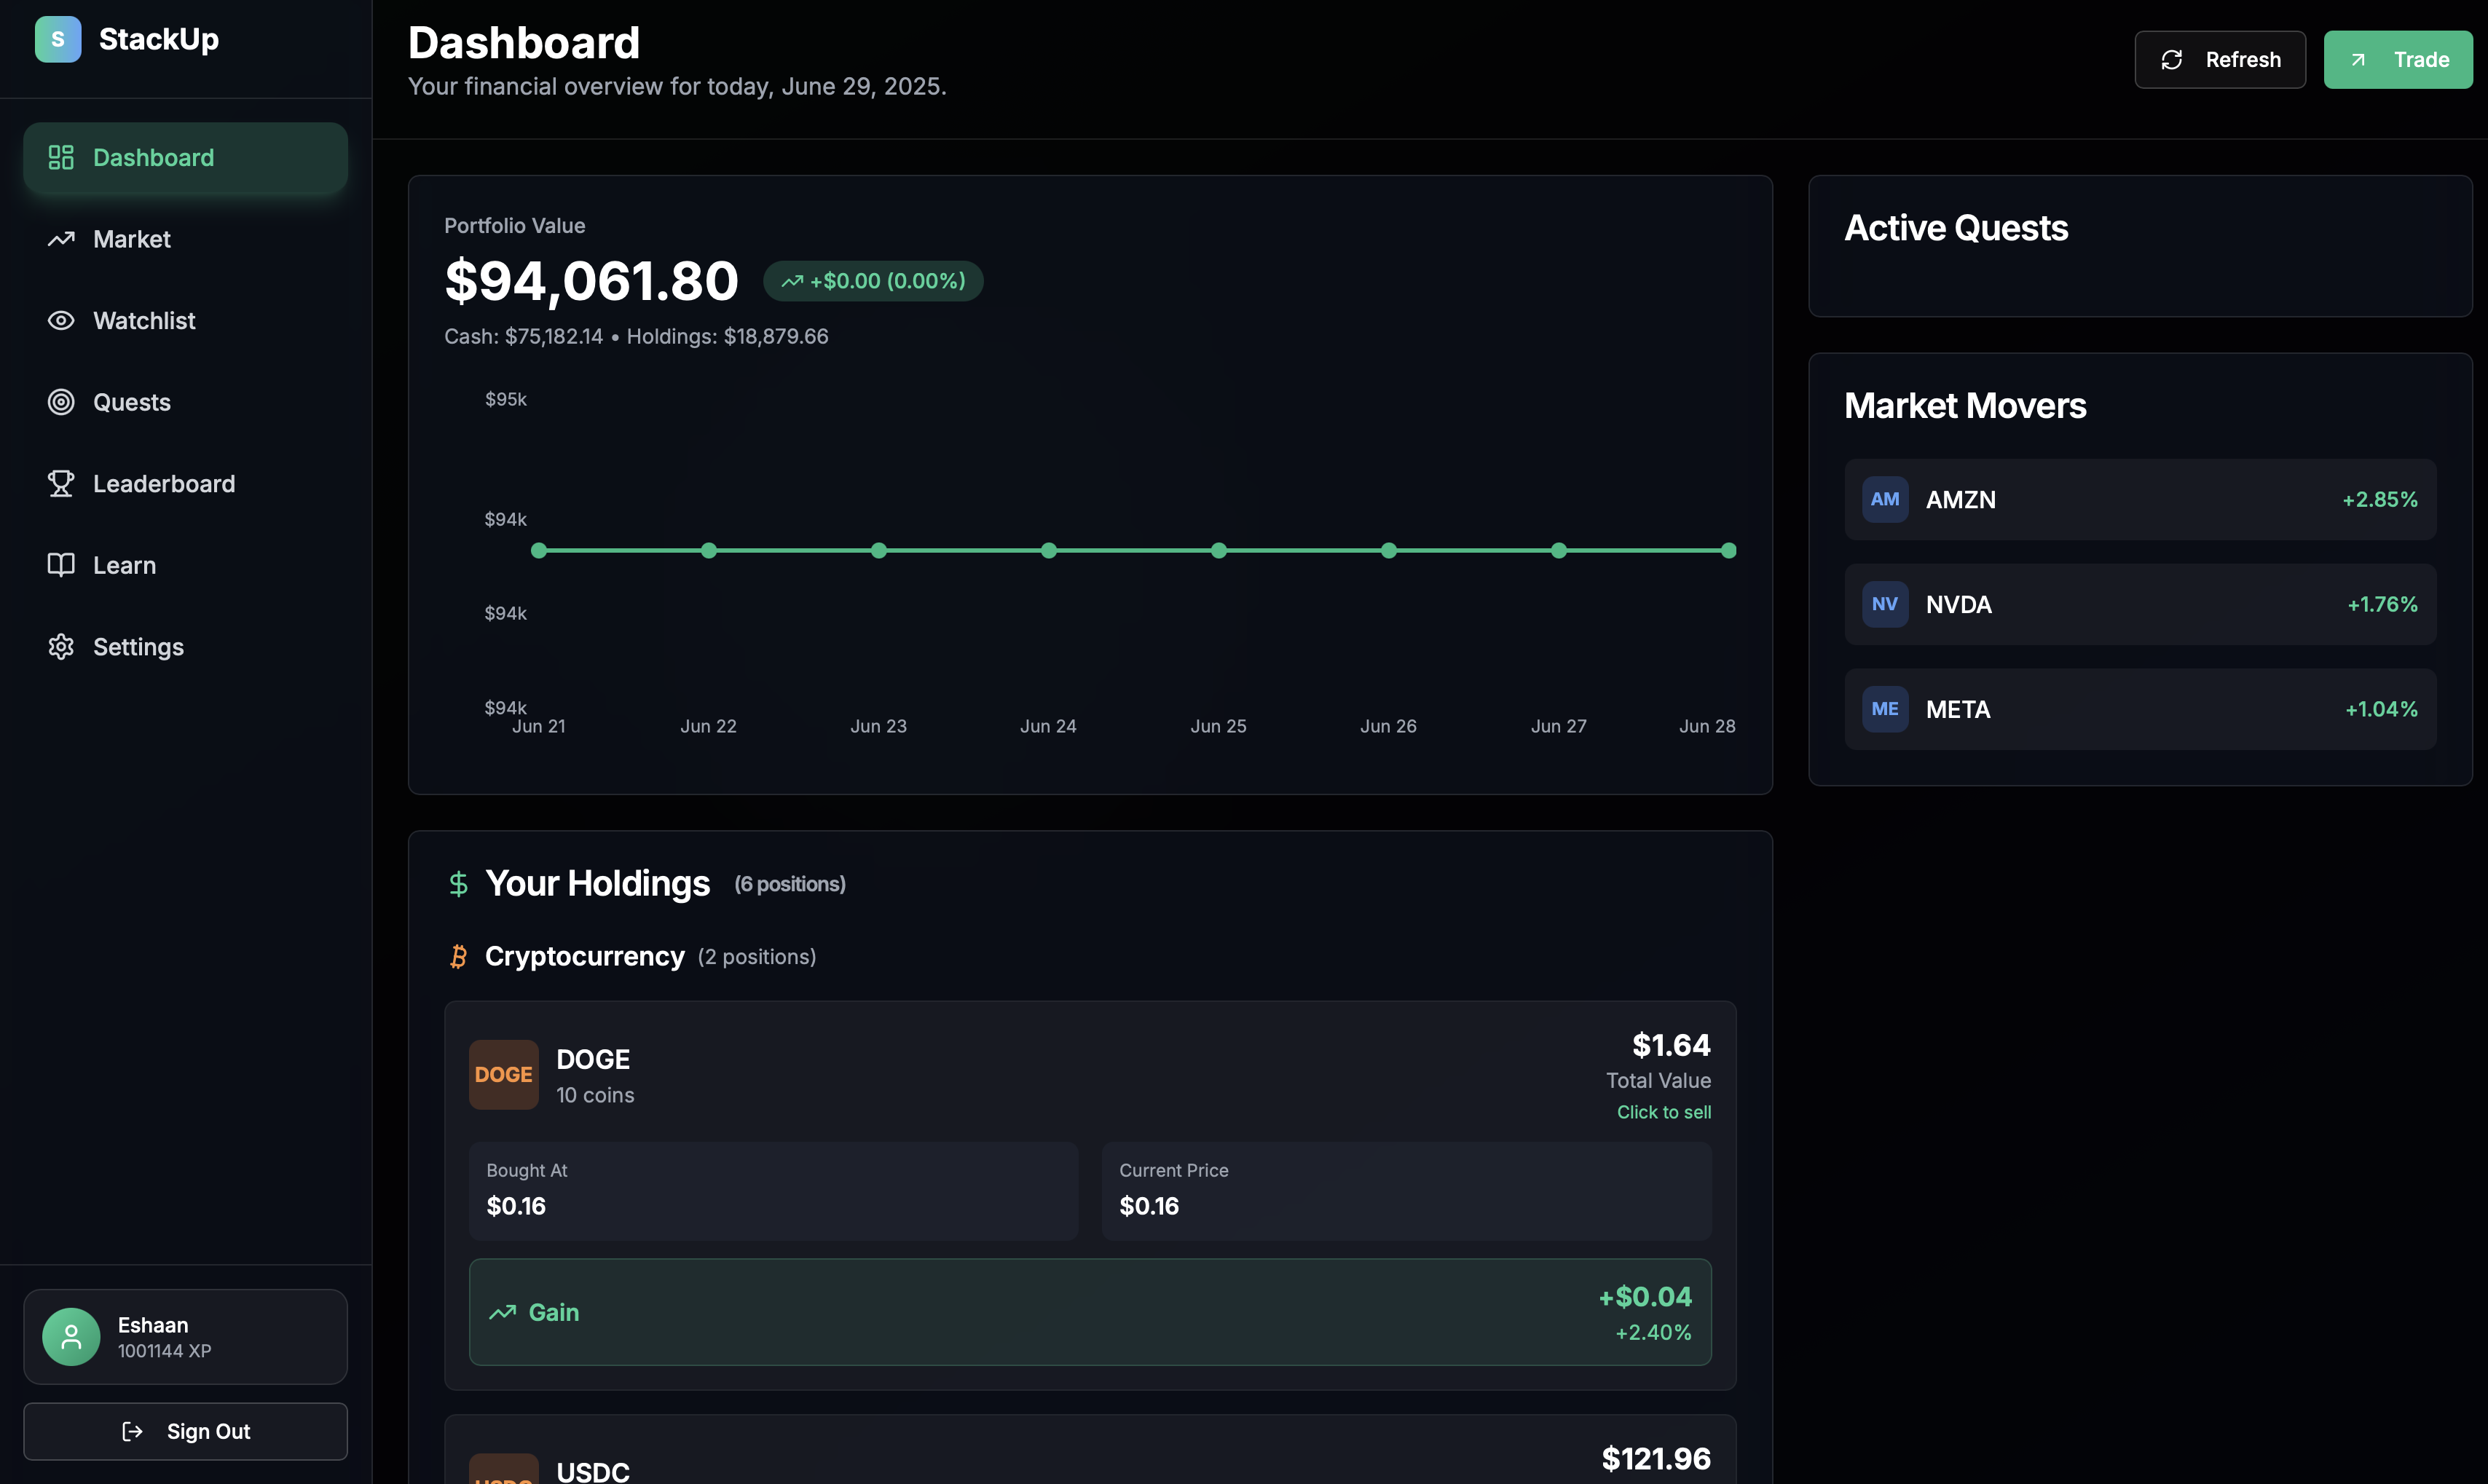Open the Market page from sidebar

131,239
